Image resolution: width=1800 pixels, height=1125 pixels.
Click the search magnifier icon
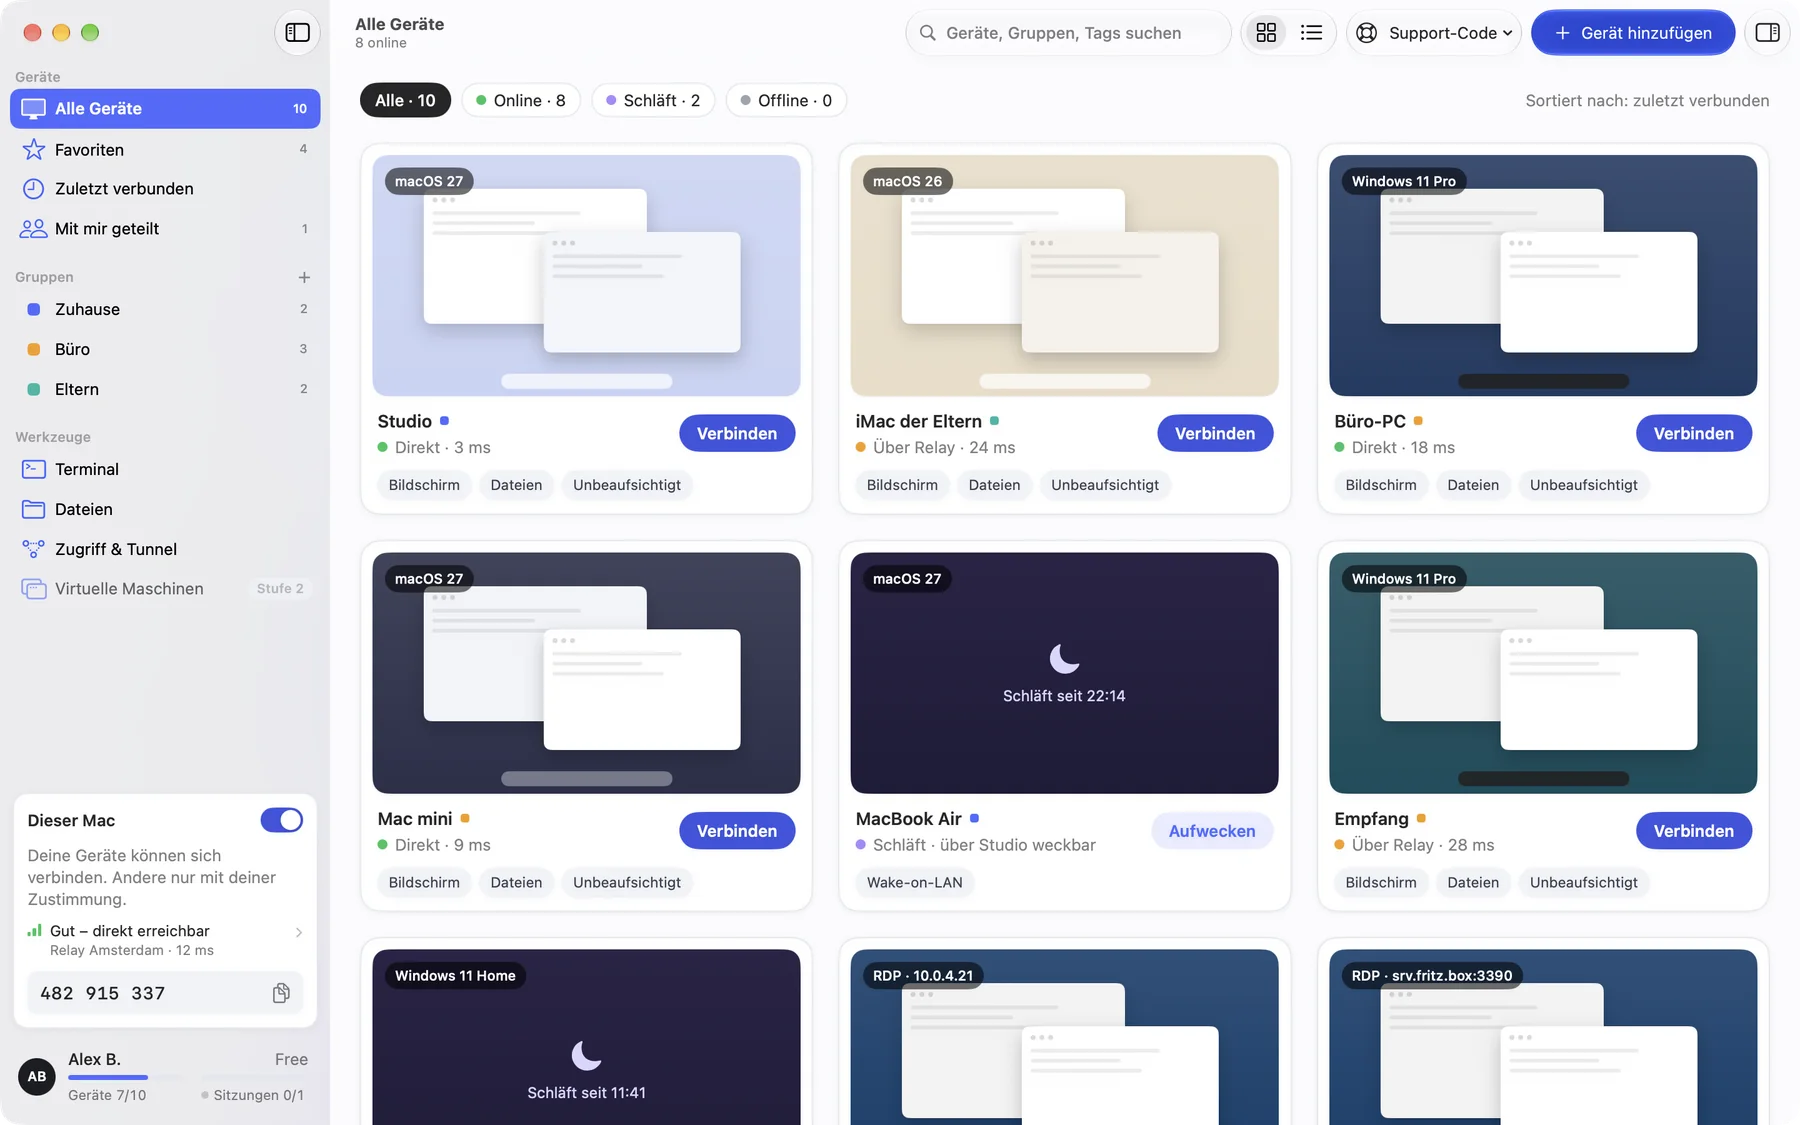point(928,33)
